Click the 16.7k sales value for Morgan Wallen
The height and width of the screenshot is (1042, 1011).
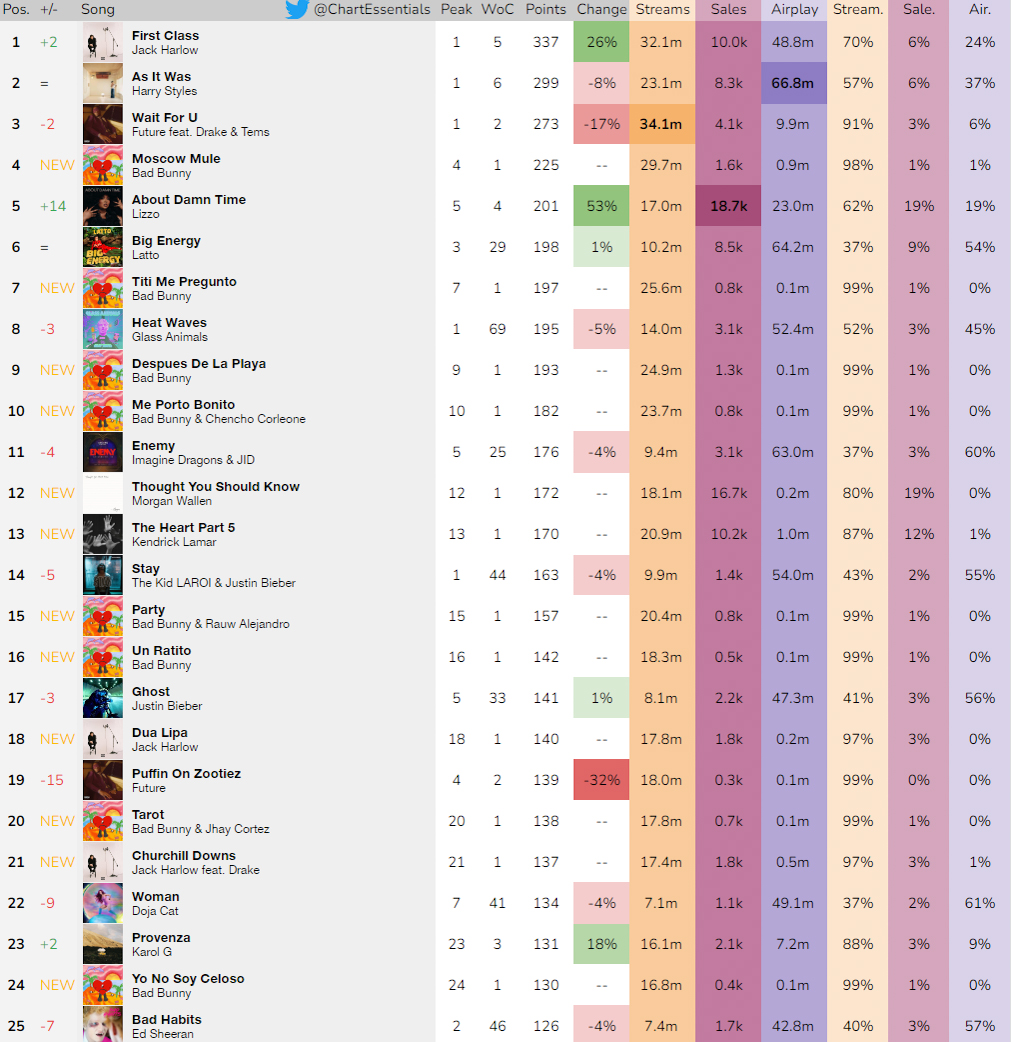tap(729, 493)
